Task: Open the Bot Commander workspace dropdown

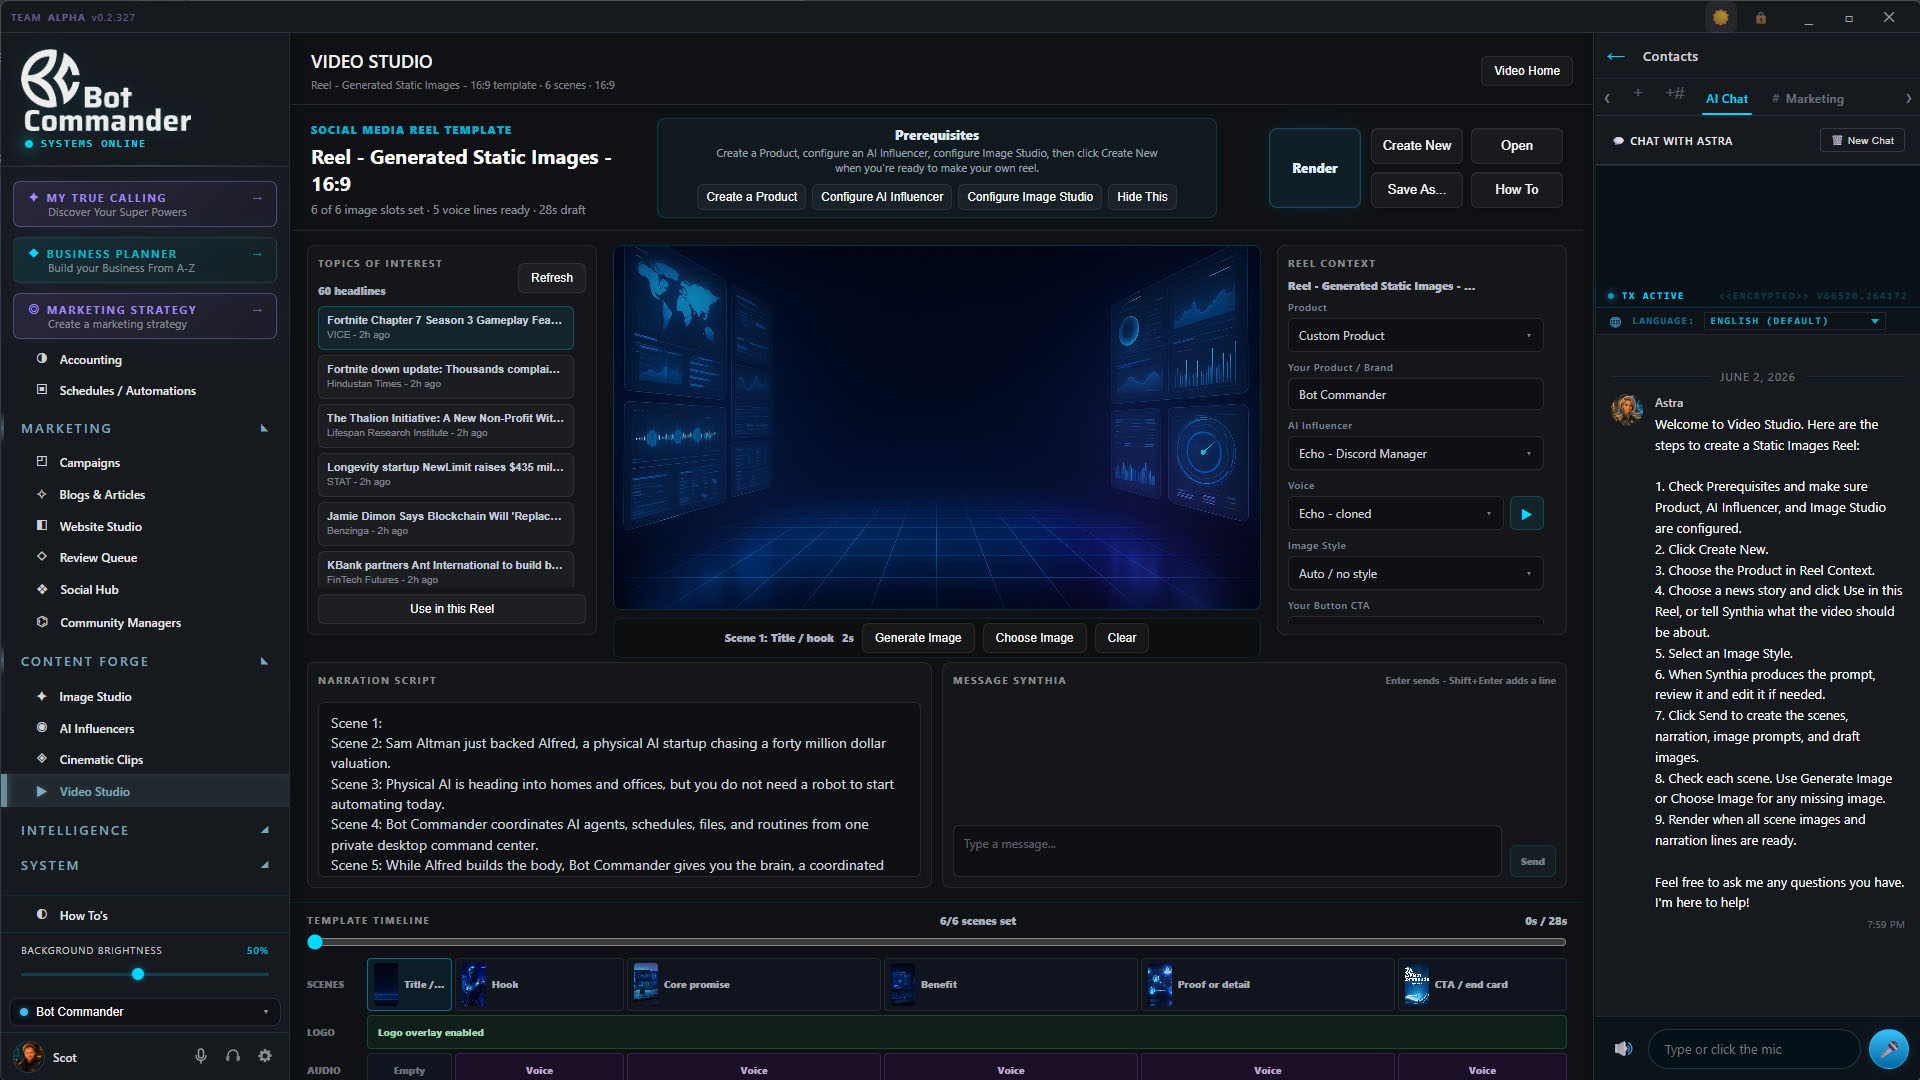Action: 145,1012
